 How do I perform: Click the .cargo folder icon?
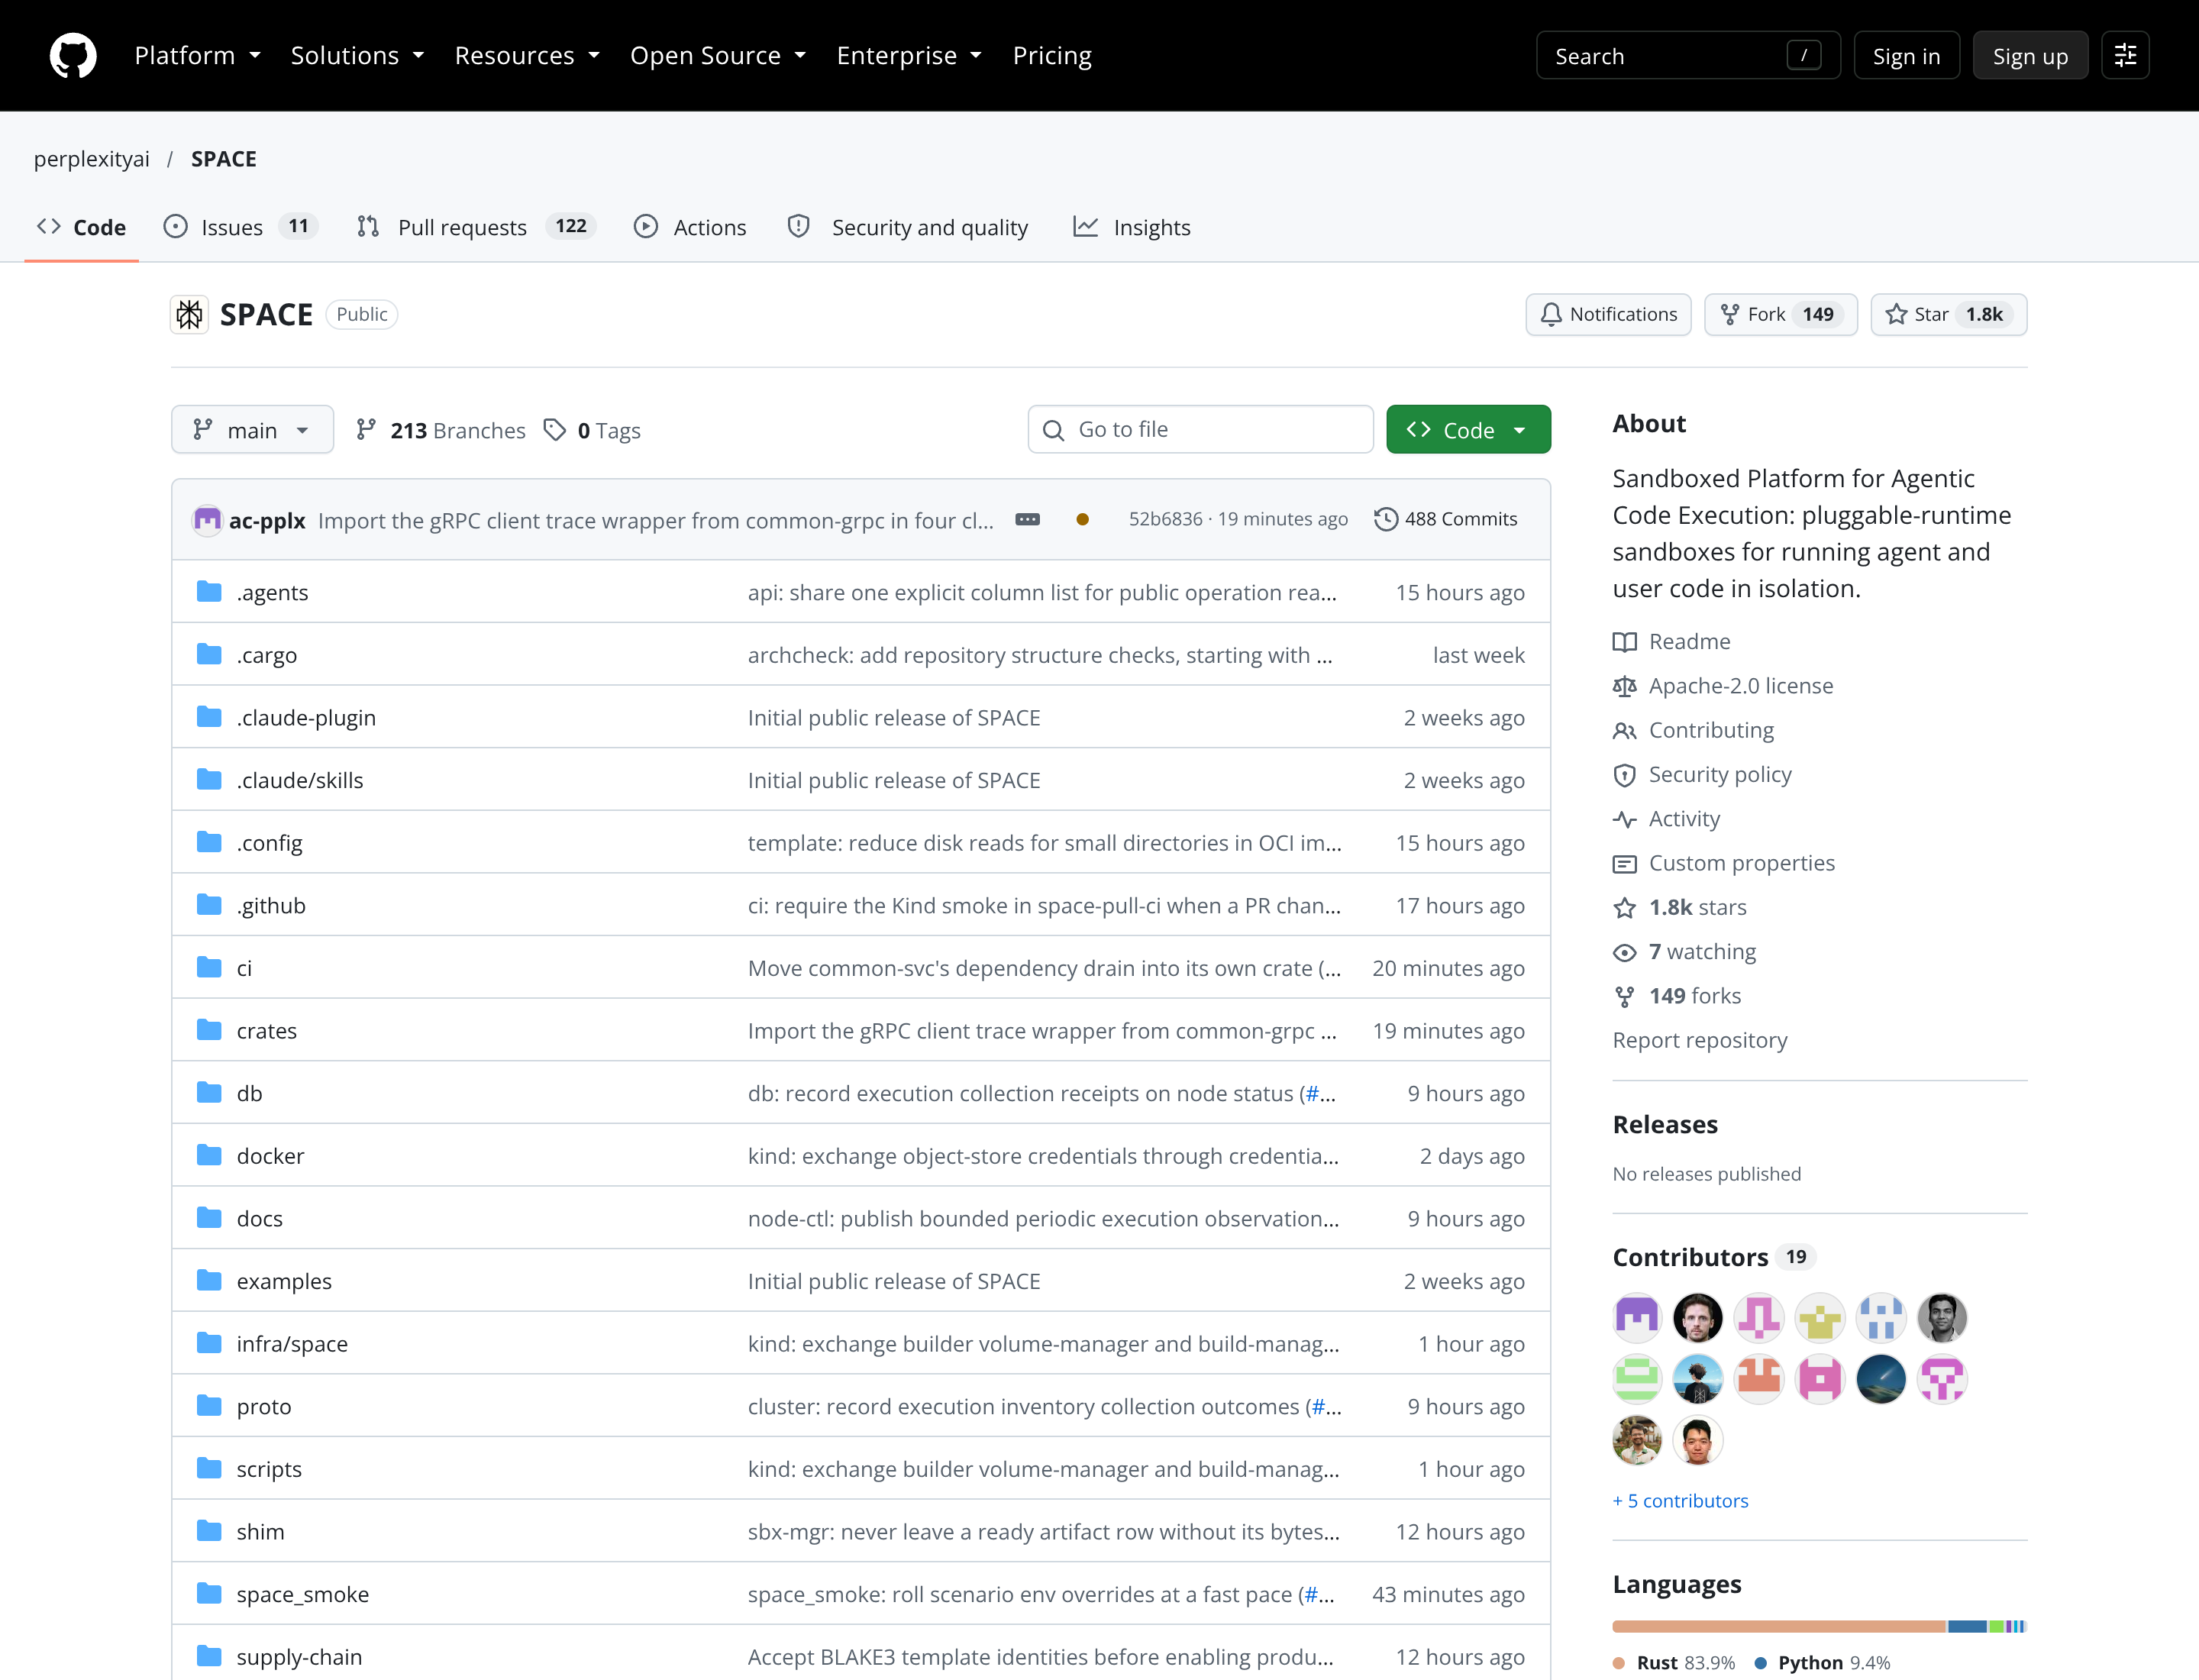pos(209,655)
